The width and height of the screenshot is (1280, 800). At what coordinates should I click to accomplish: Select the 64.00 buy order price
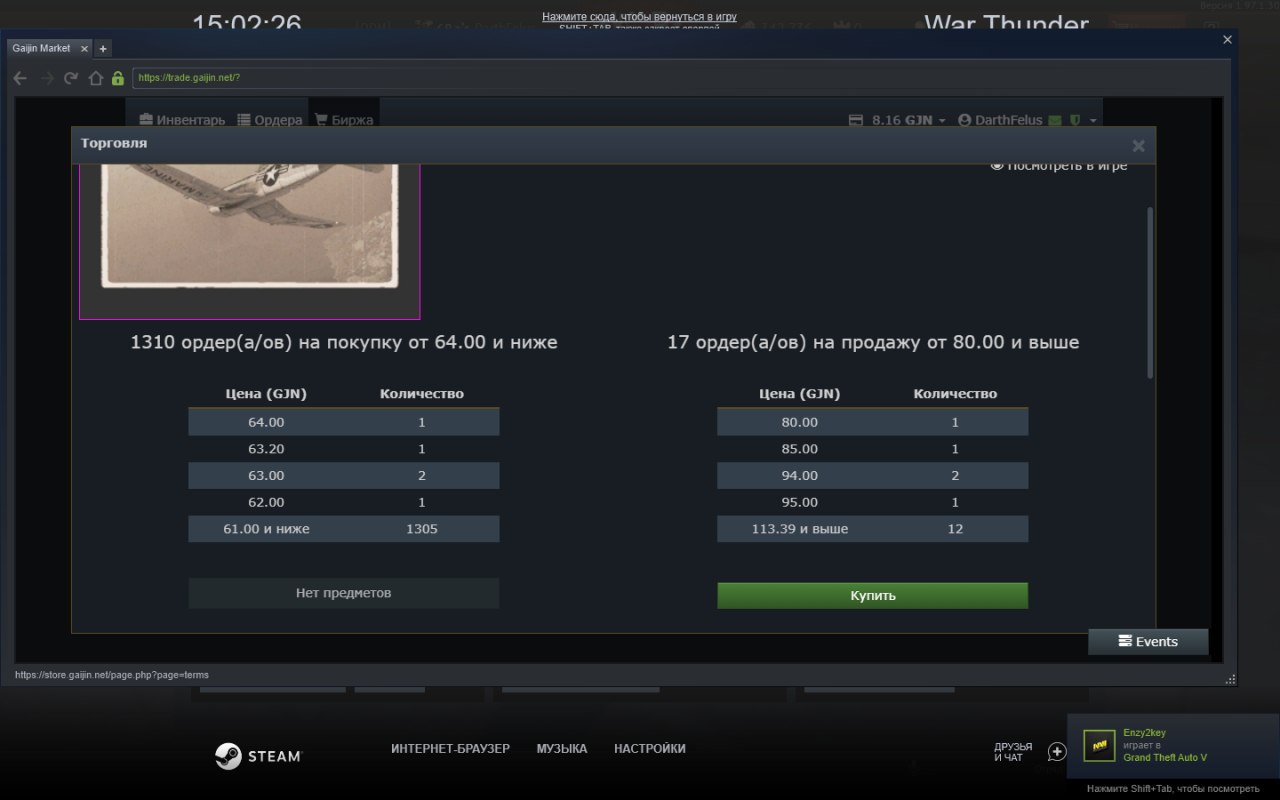pyautogui.click(x=266, y=422)
